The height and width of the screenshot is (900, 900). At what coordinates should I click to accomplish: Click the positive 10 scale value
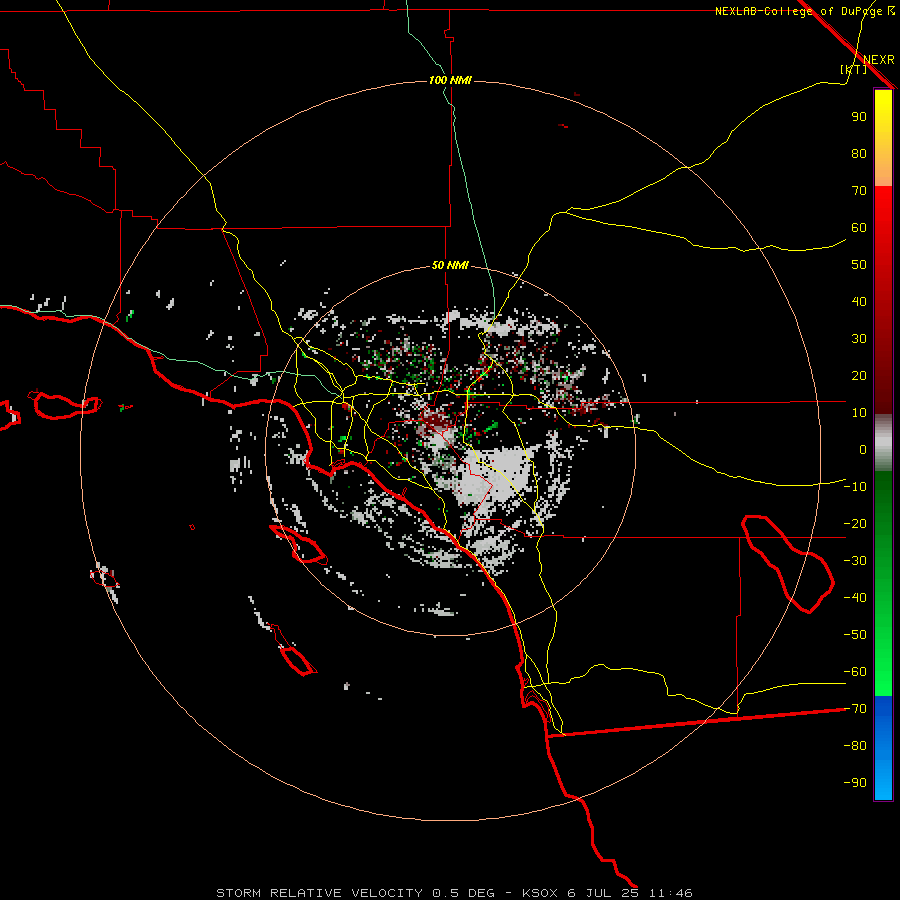click(x=859, y=413)
